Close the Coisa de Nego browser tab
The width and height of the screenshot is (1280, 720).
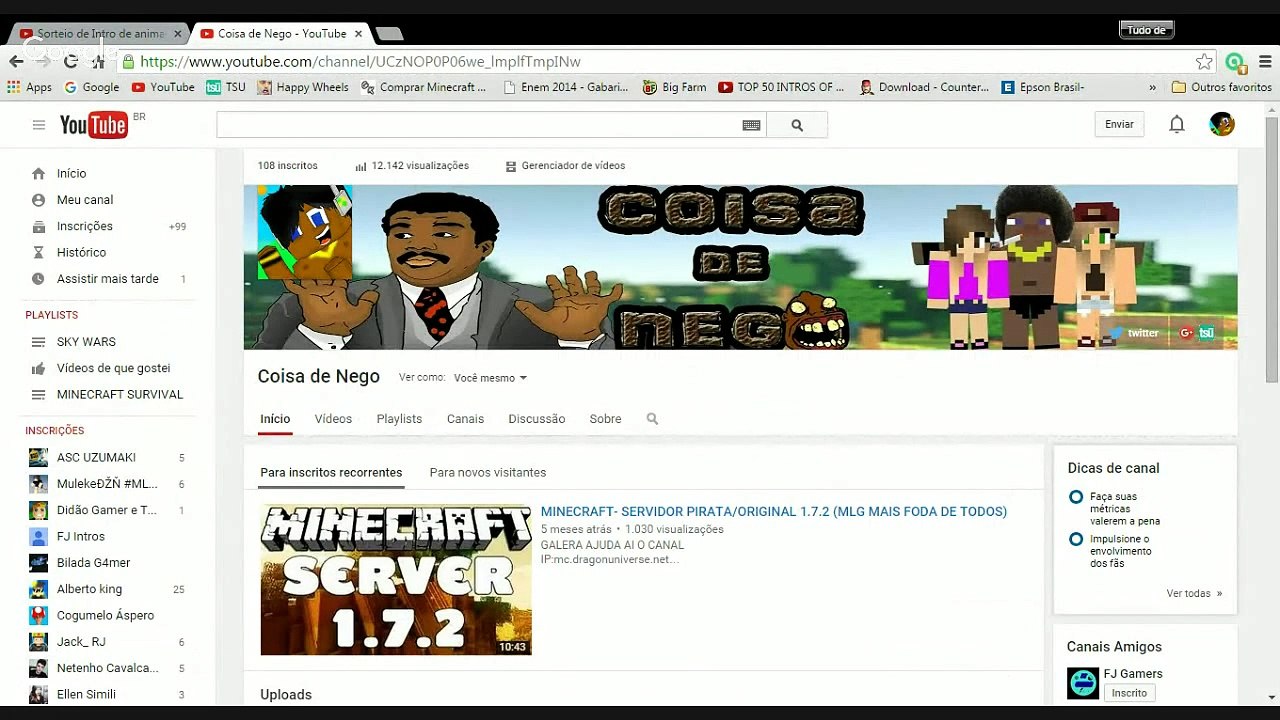pyautogui.click(x=358, y=33)
